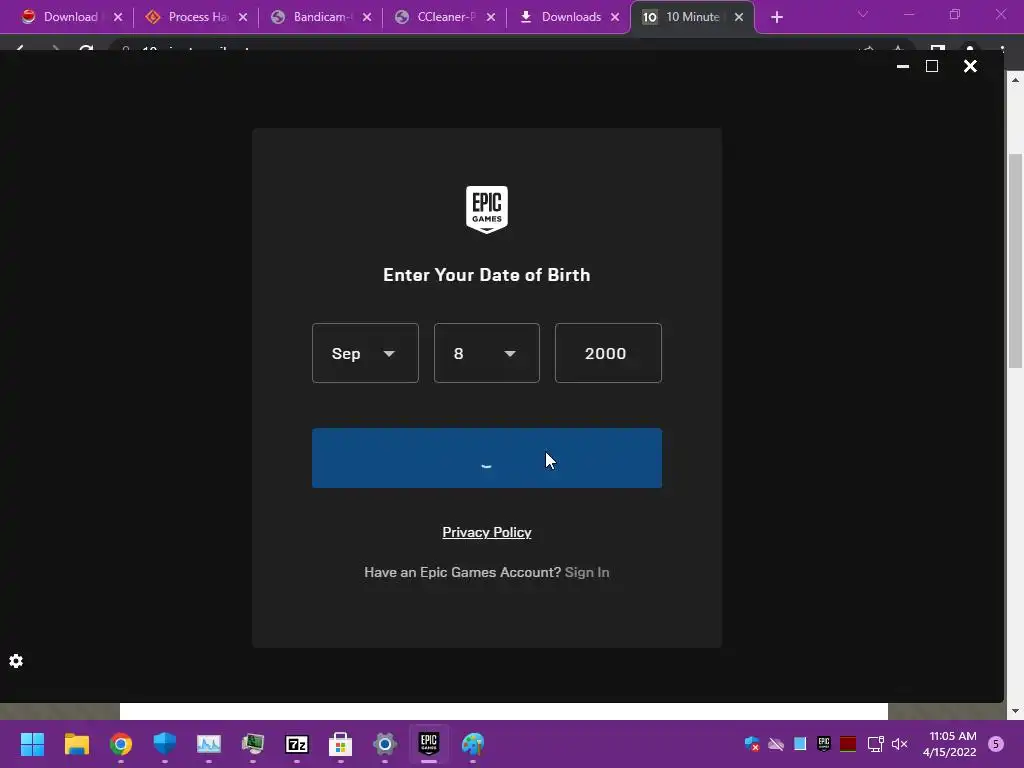Close the CCleaner tab
This screenshot has height=768, width=1024.
point(491,17)
